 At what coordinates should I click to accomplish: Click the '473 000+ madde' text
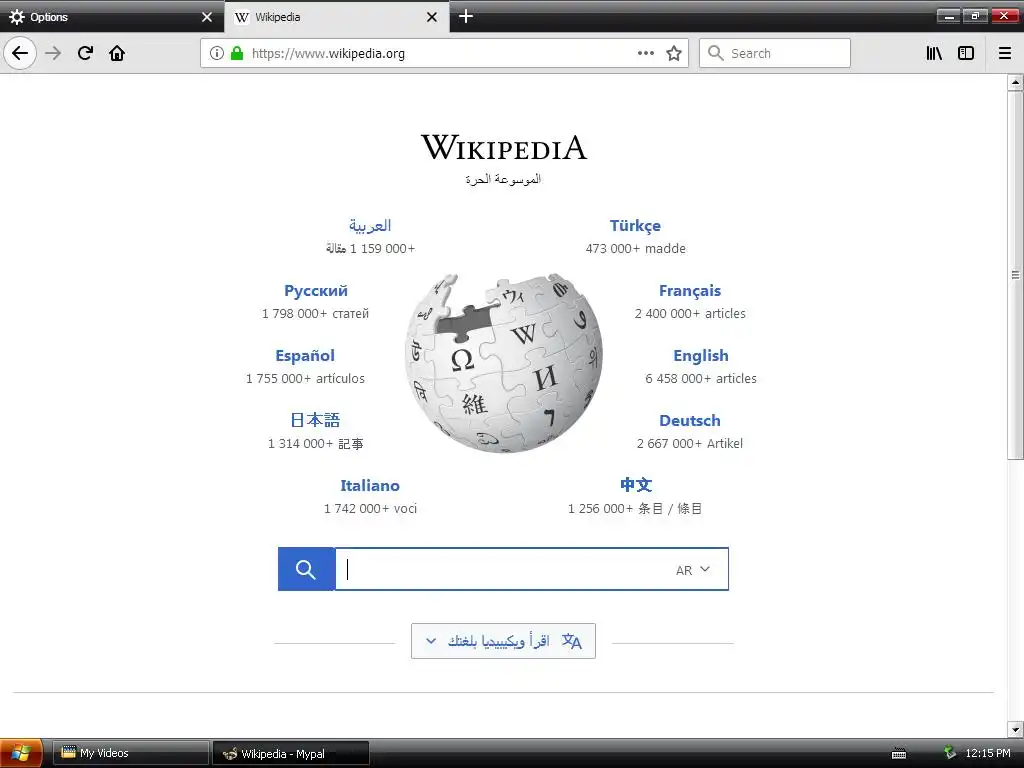point(635,249)
